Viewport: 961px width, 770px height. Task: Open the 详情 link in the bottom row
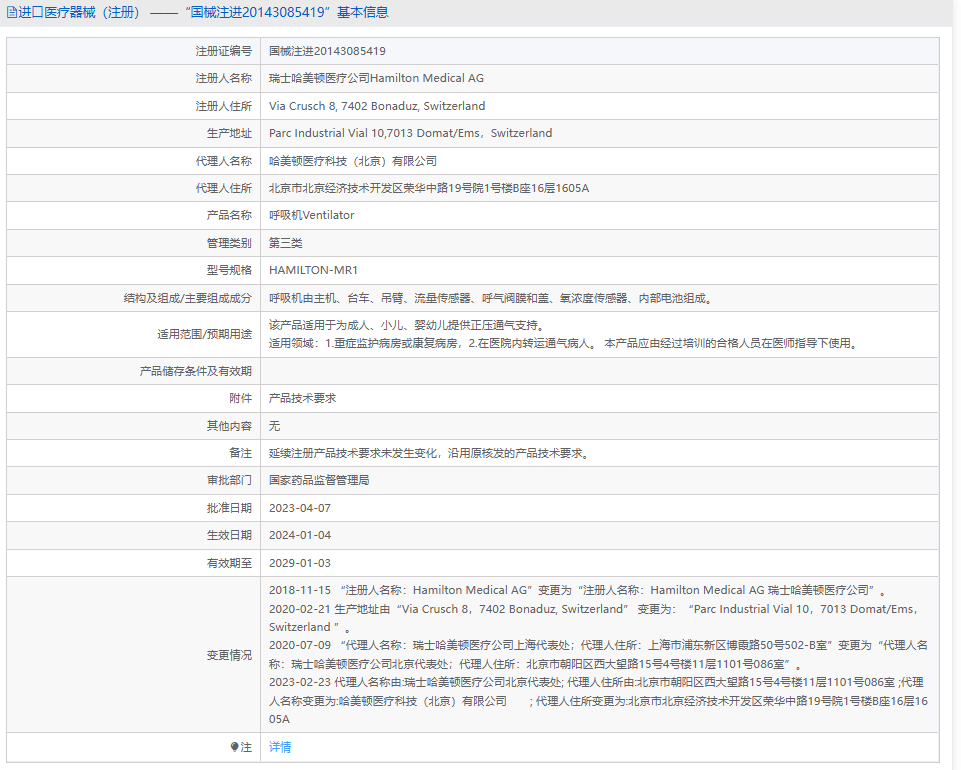point(280,747)
